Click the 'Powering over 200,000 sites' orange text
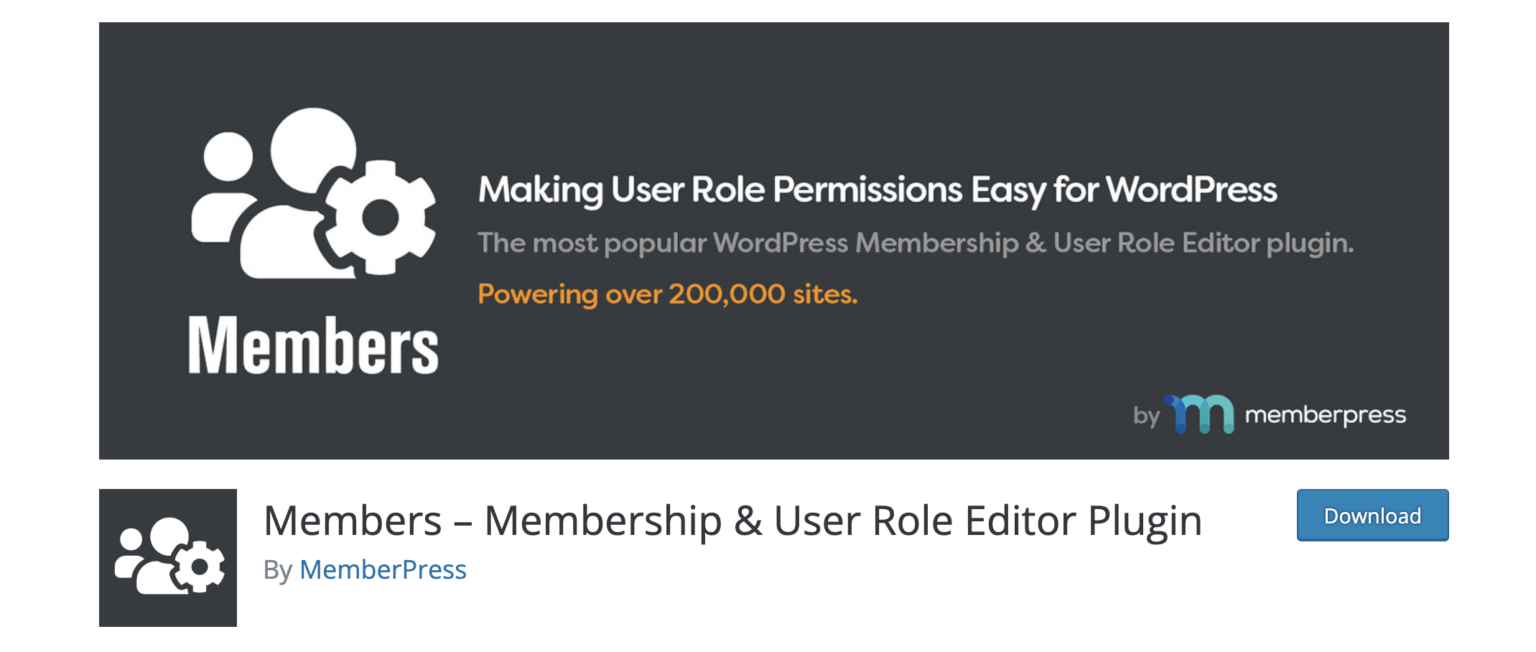The image size is (1536, 652). click(x=672, y=294)
